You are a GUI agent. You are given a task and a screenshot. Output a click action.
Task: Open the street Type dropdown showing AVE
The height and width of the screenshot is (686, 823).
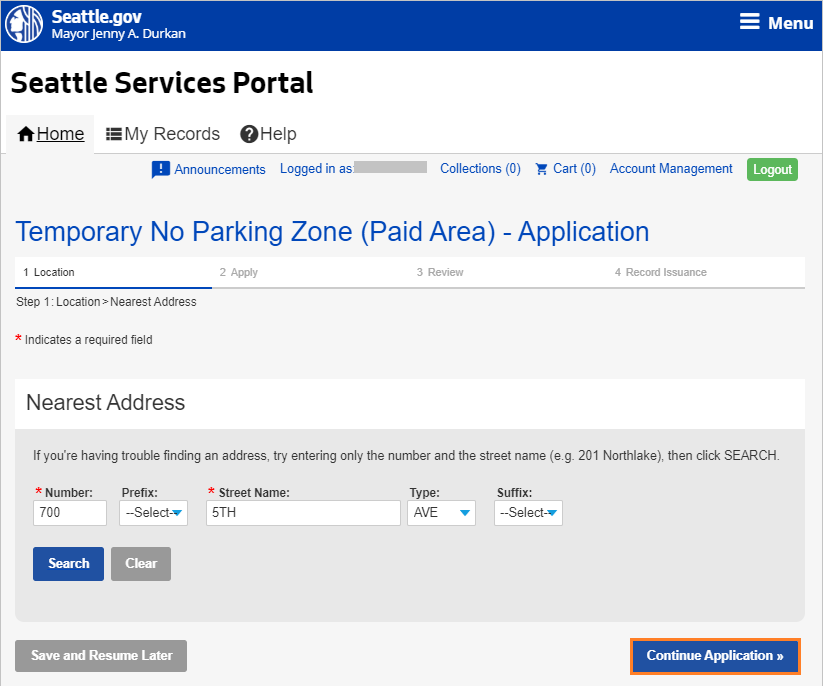[441, 513]
